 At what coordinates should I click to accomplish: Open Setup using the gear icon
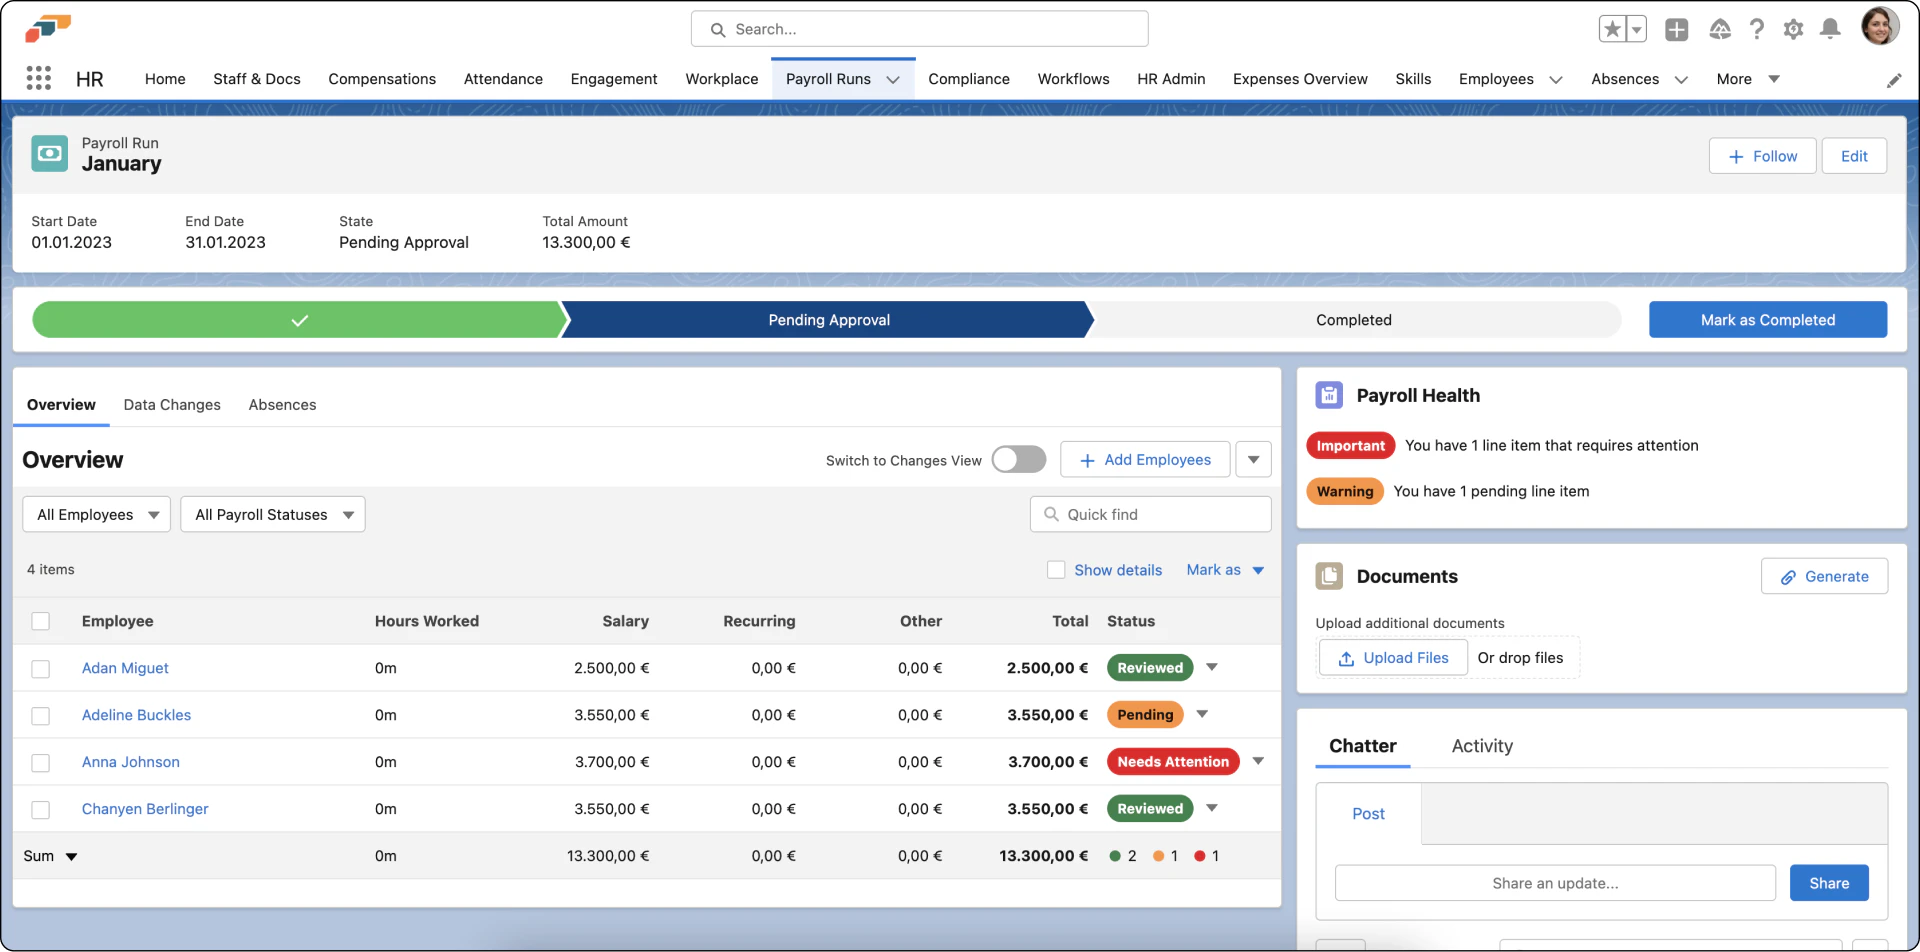[x=1793, y=29]
